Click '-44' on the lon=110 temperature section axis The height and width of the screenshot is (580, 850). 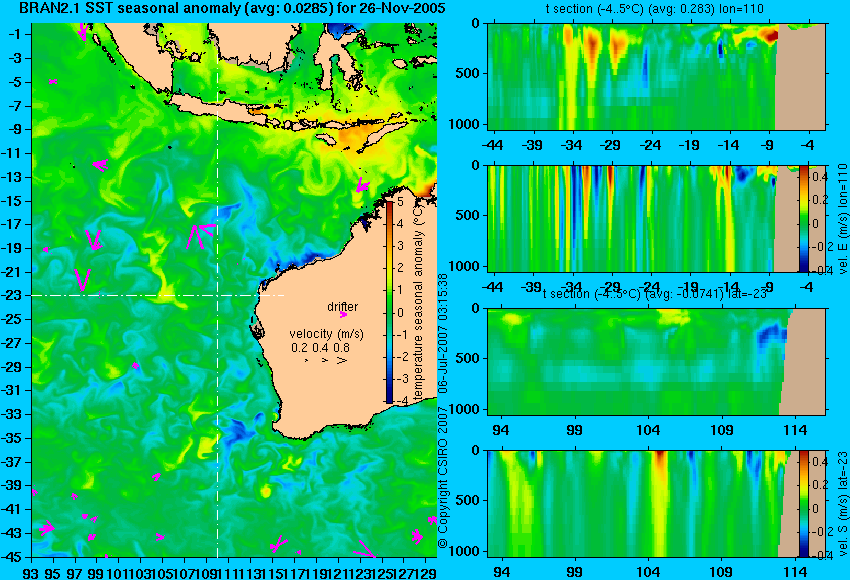point(492,145)
